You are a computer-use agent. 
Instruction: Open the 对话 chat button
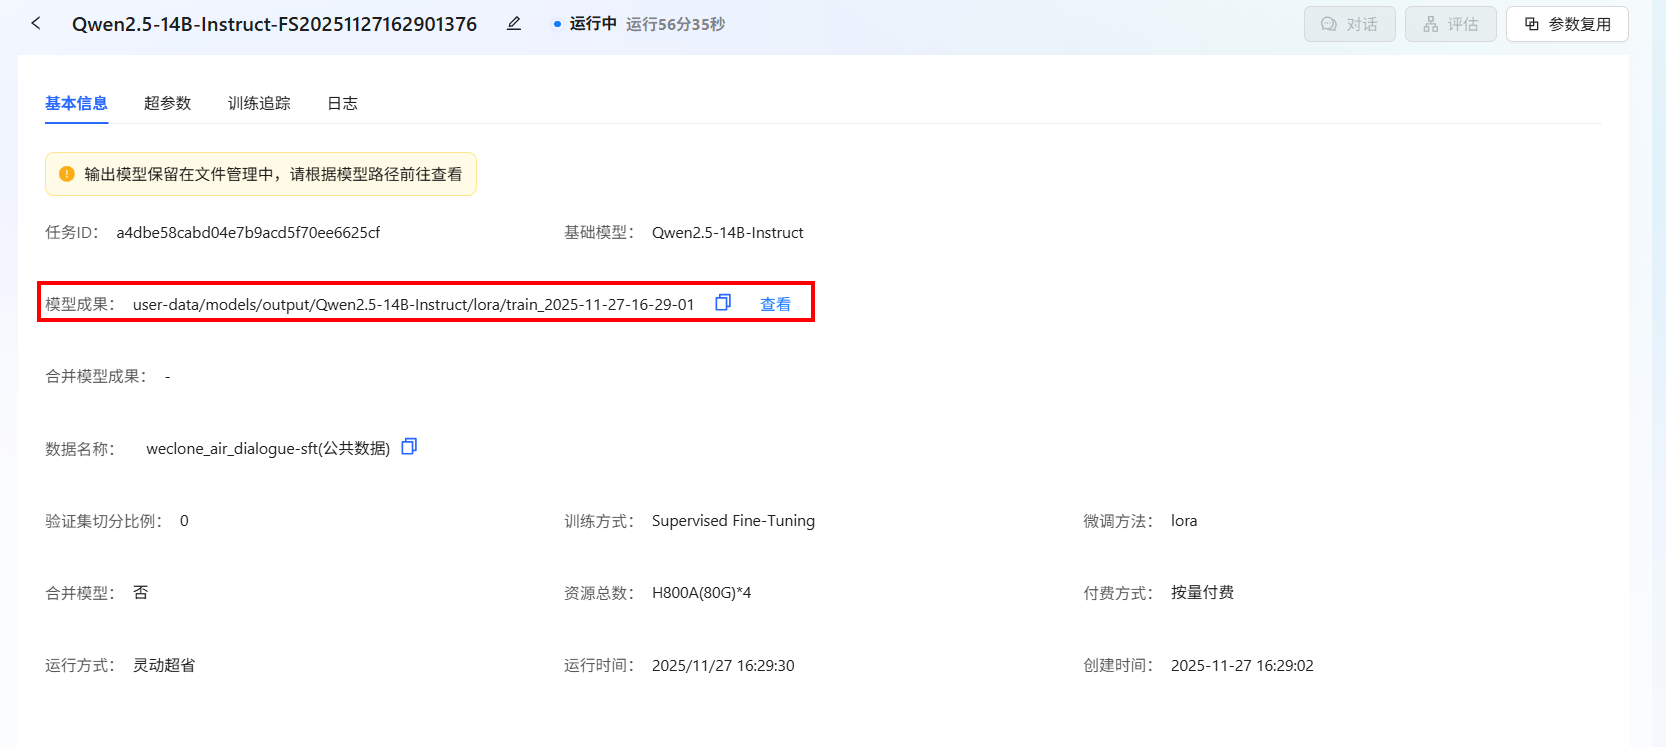click(x=1349, y=24)
